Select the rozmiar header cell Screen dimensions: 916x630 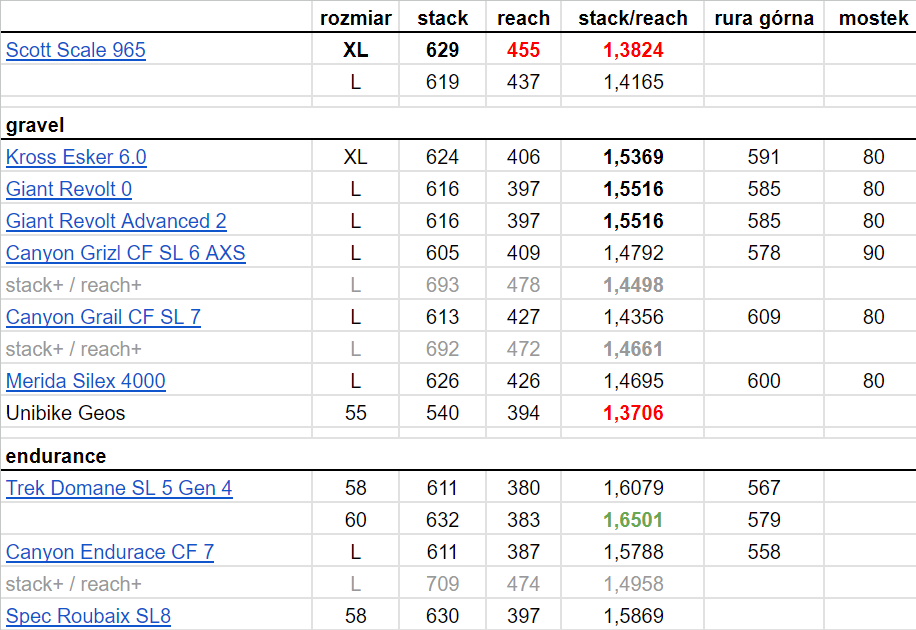click(x=355, y=18)
